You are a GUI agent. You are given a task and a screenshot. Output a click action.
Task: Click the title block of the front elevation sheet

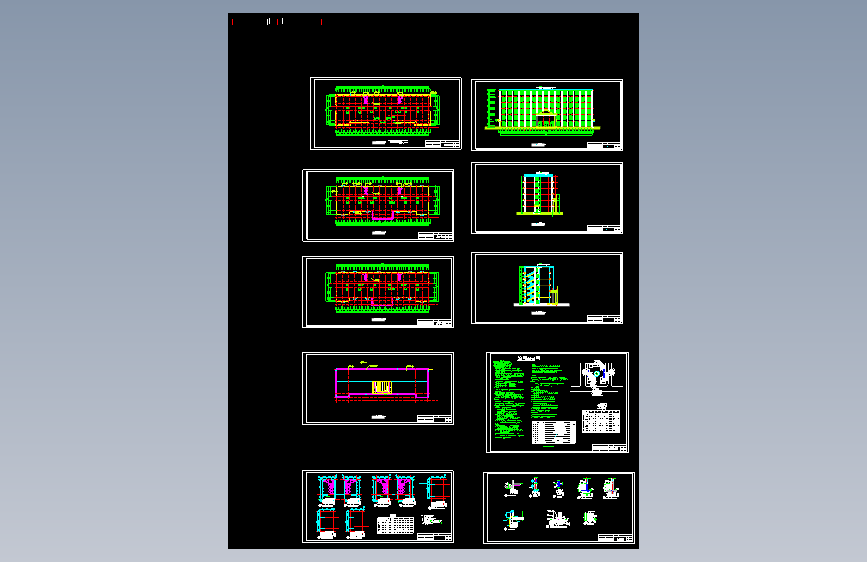click(604, 146)
